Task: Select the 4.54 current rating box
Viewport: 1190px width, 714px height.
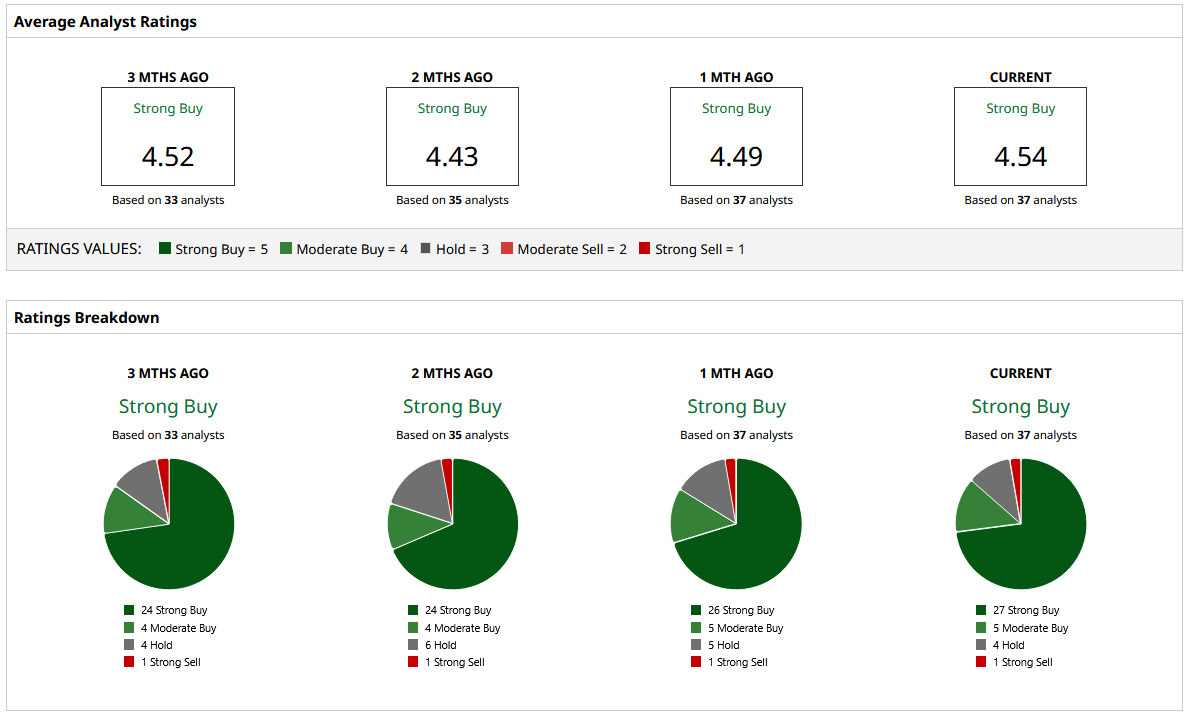Action: click(1020, 137)
